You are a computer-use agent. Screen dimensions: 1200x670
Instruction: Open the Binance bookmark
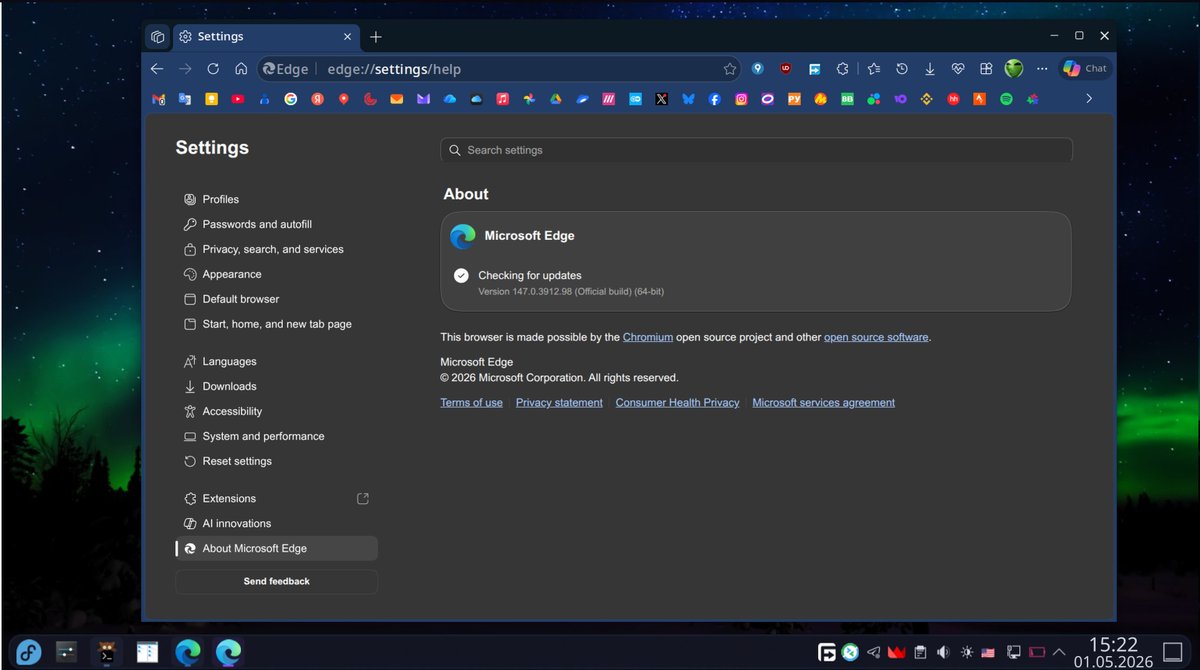coord(926,99)
